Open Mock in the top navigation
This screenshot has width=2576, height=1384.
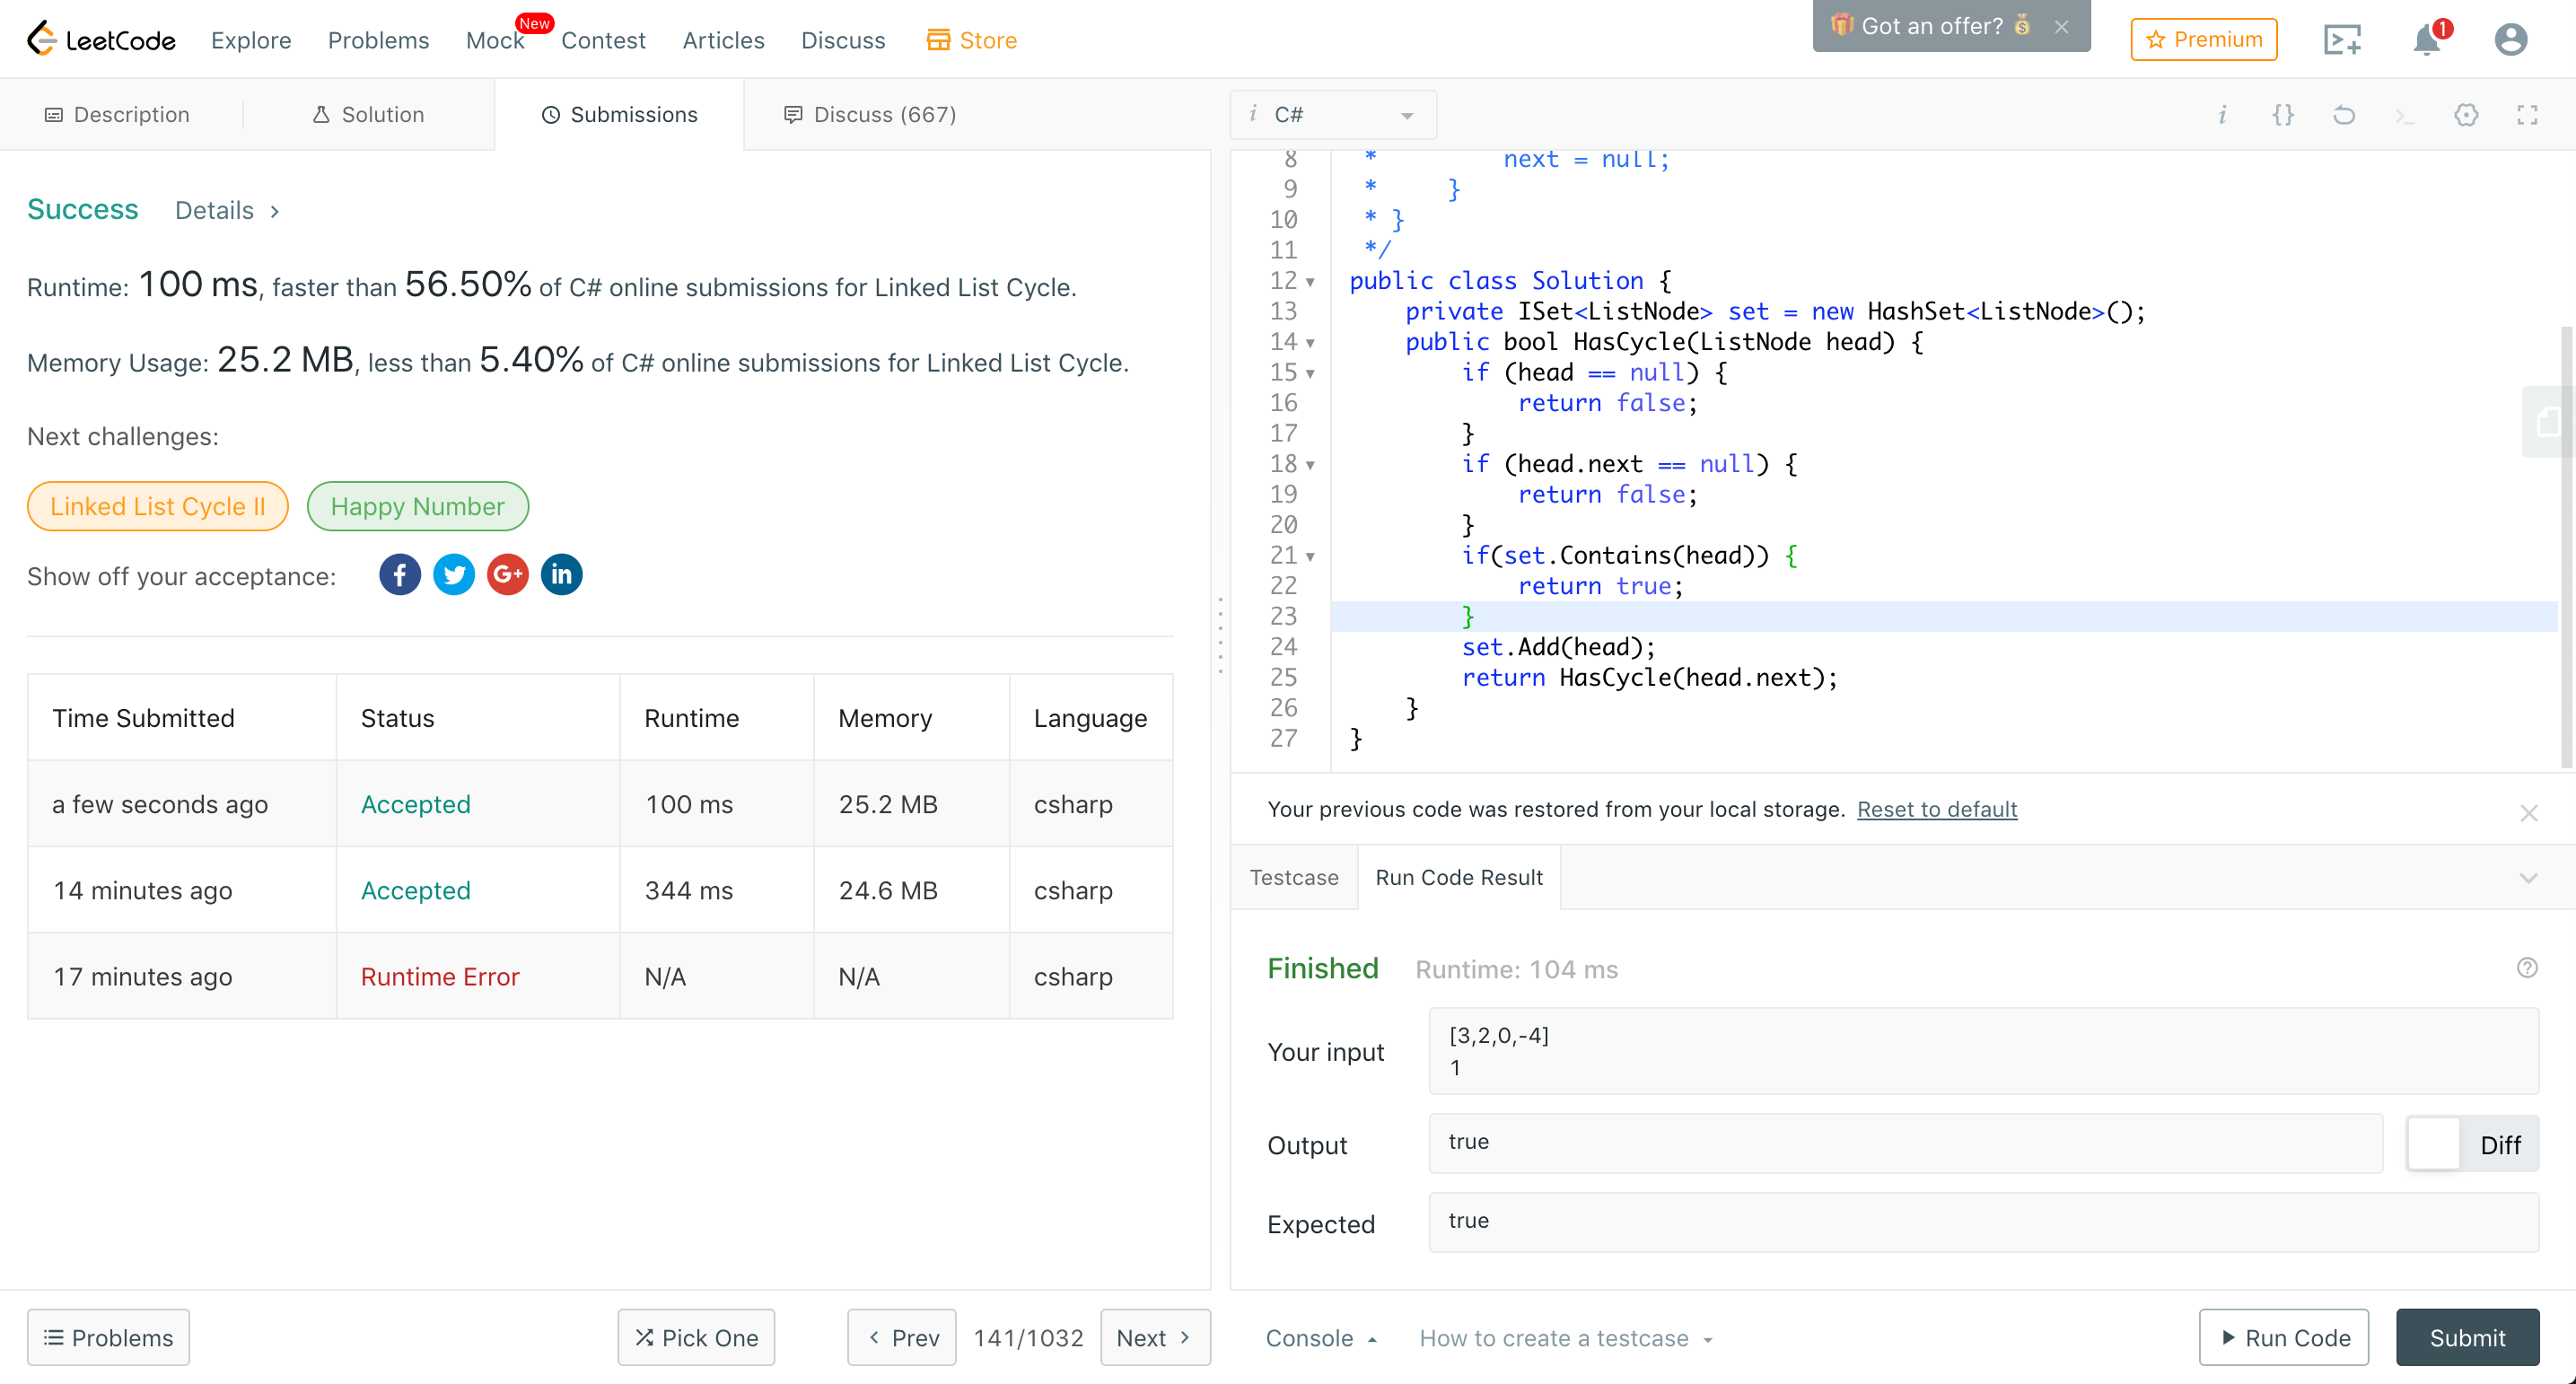click(495, 40)
